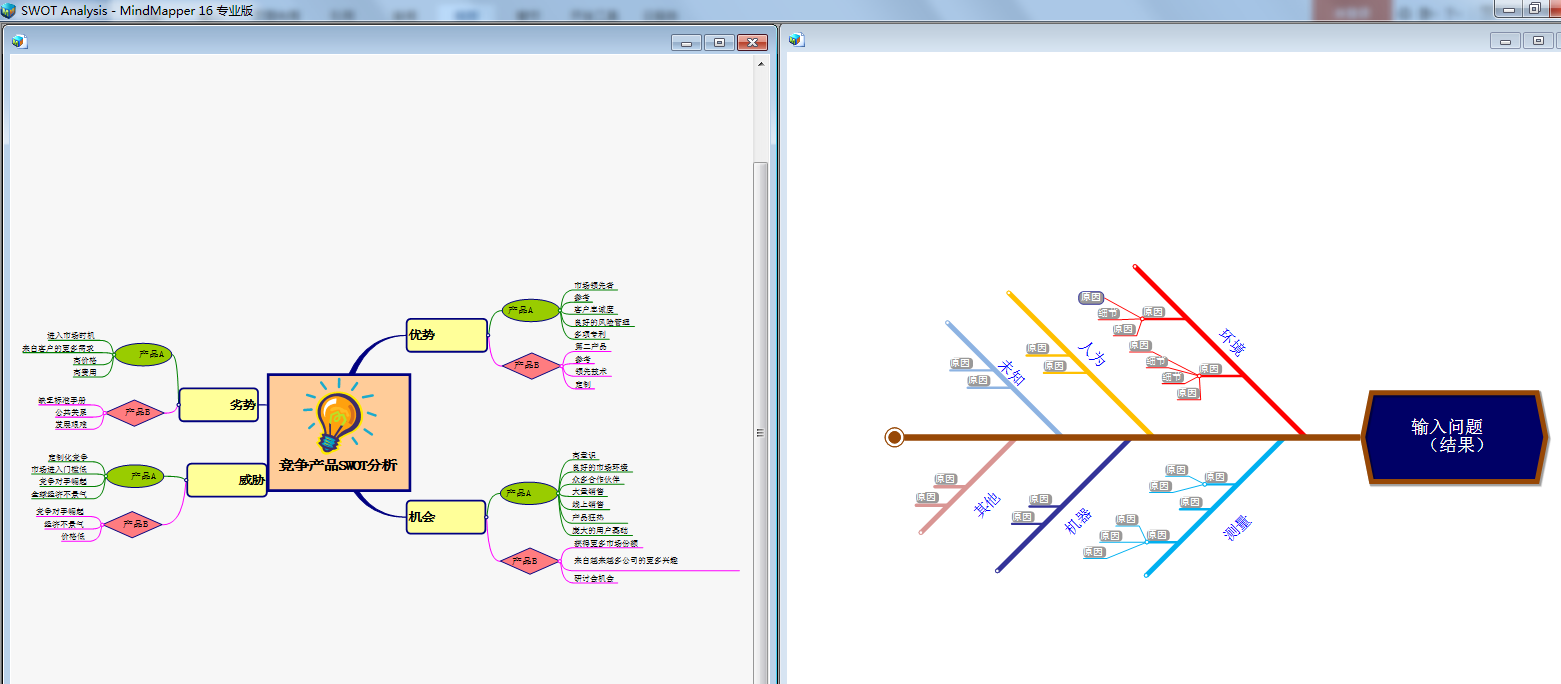Select the 产品B diamond under 机会

click(529, 561)
